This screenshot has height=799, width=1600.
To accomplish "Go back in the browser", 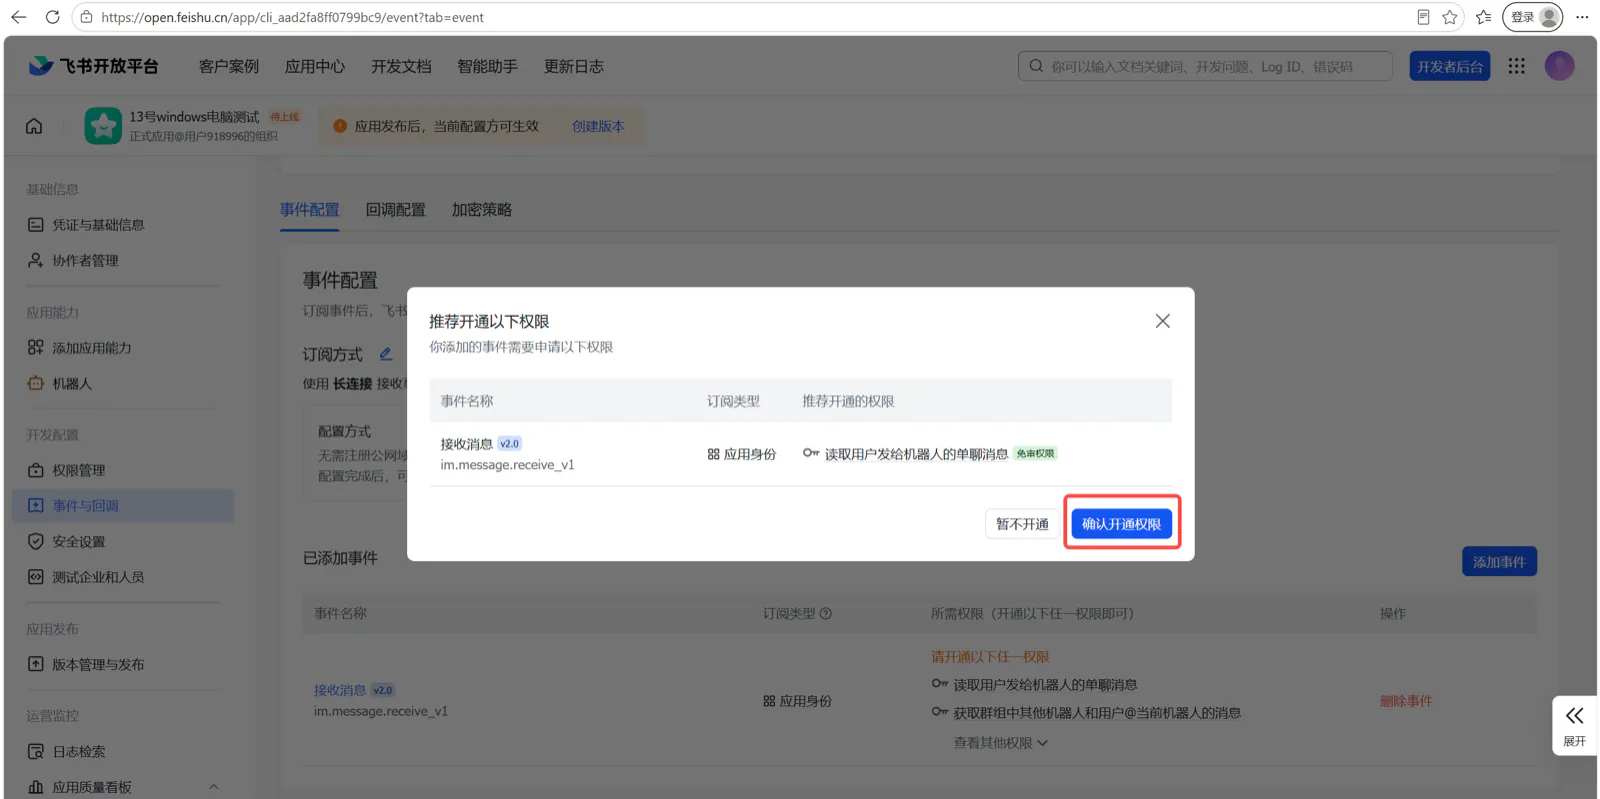I will [x=18, y=17].
